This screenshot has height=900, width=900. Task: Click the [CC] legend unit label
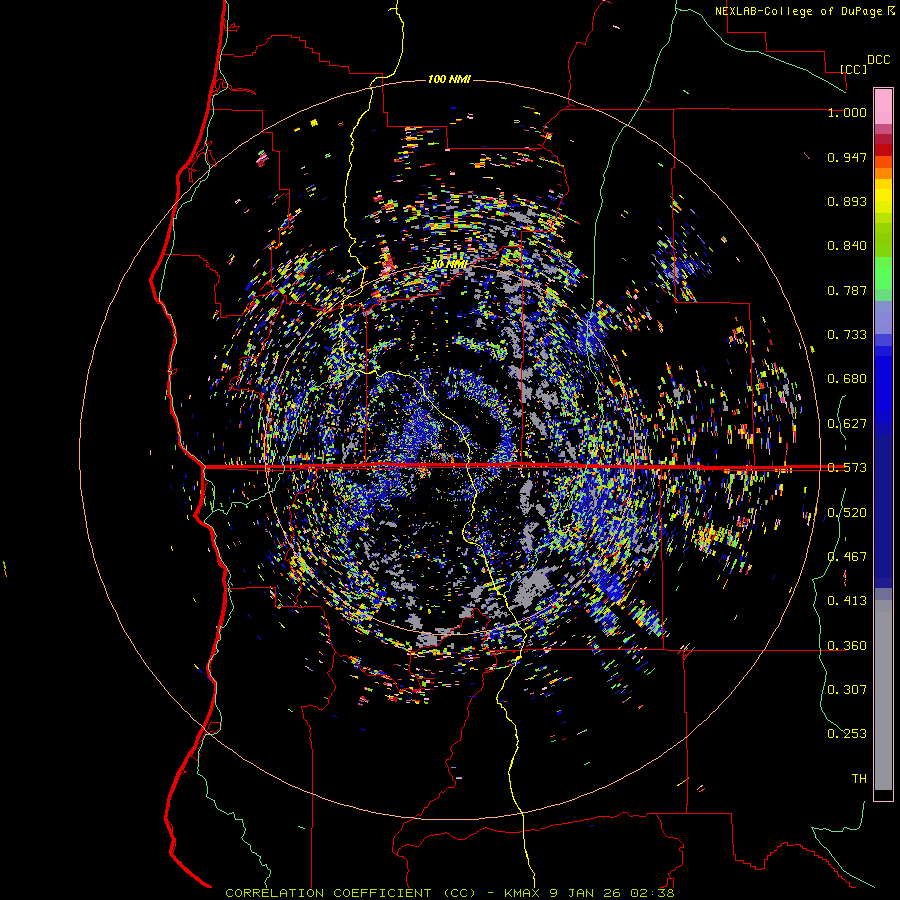pyautogui.click(x=854, y=69)
